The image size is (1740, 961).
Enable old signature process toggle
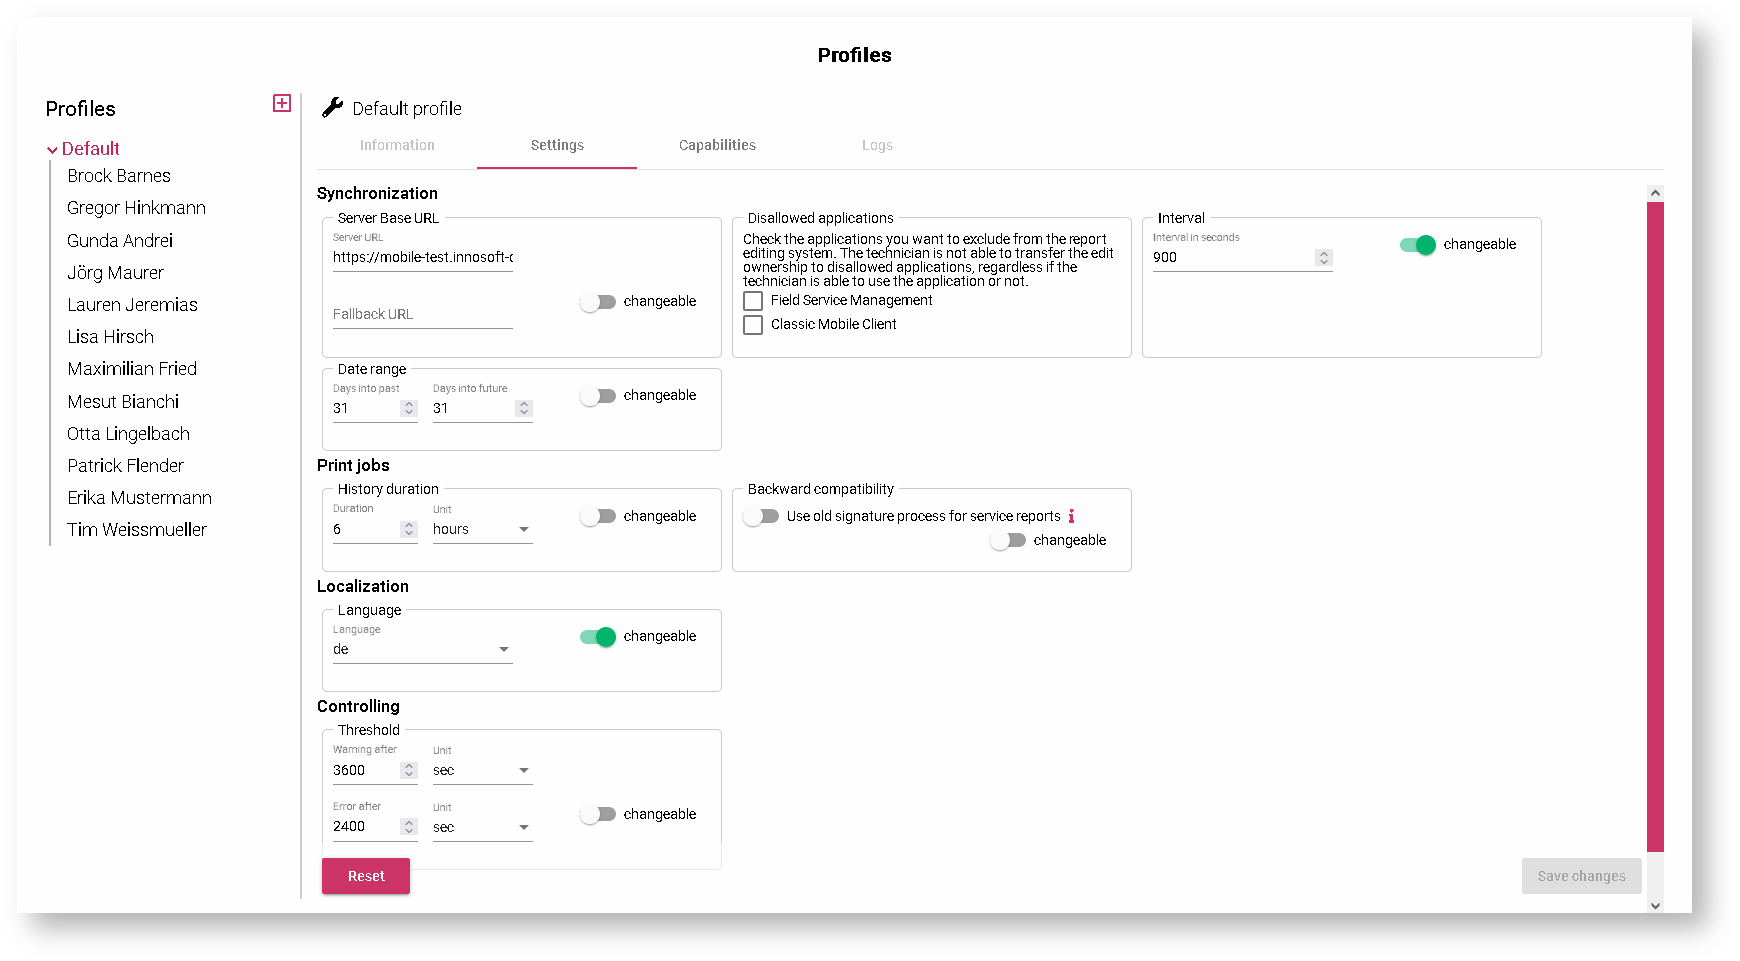[x=762, y=516]
